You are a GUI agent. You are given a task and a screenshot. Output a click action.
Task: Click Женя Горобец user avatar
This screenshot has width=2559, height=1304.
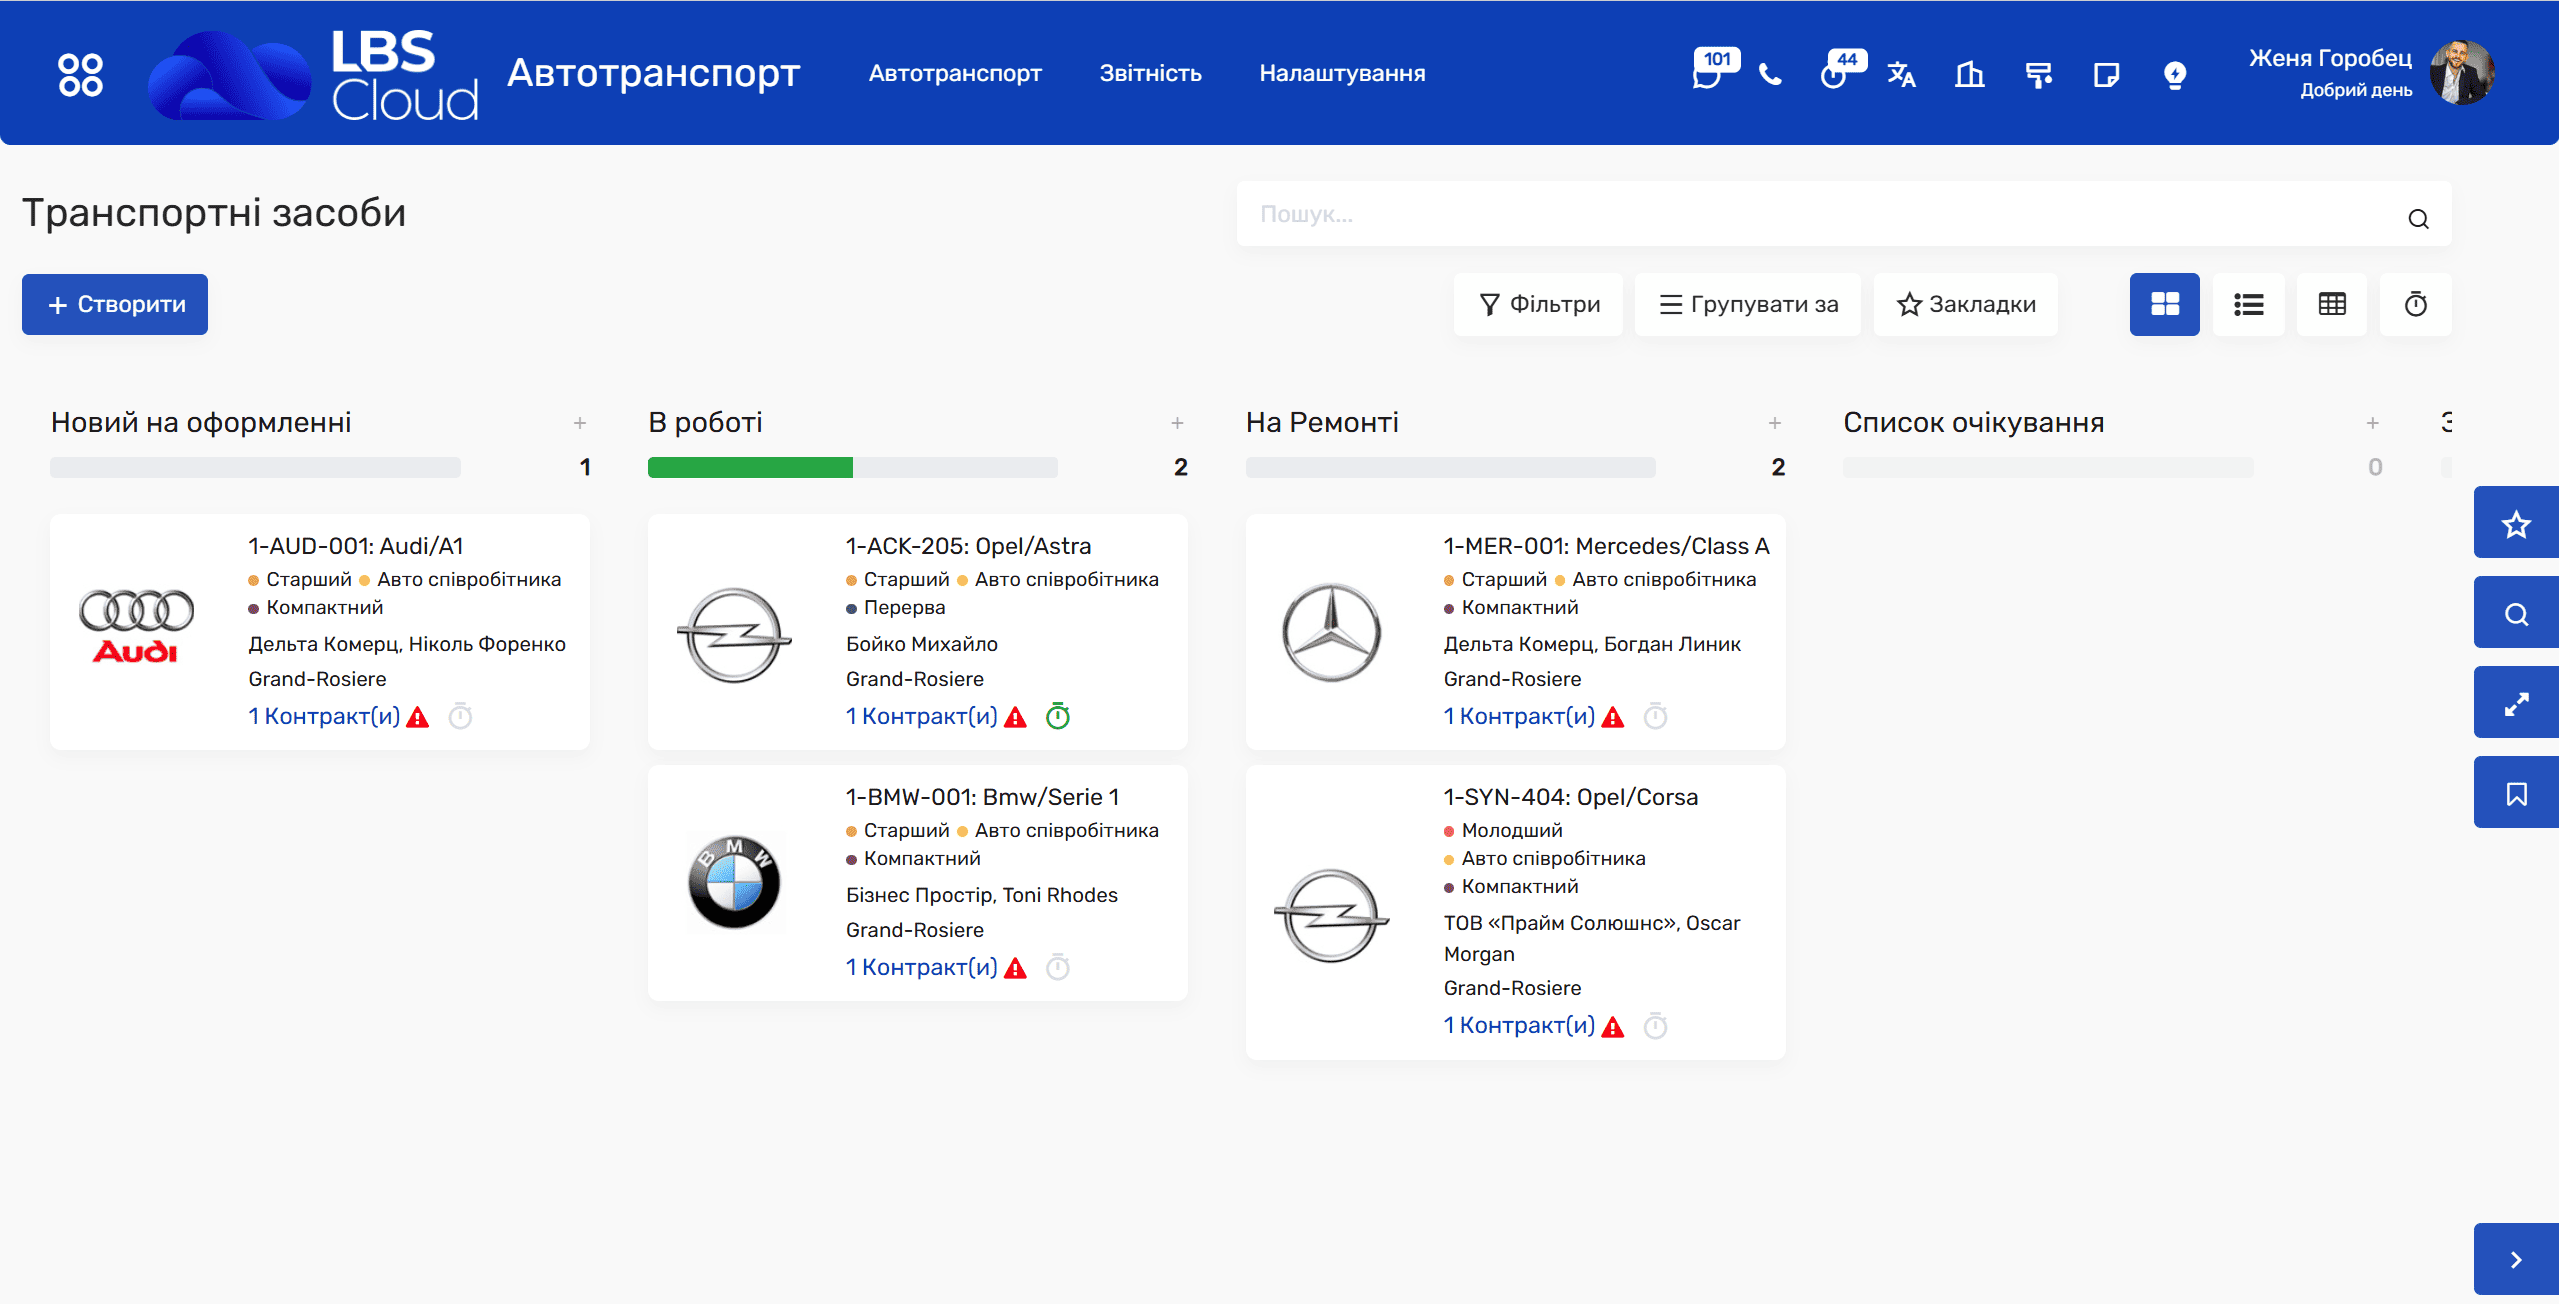click(2462, 73)
